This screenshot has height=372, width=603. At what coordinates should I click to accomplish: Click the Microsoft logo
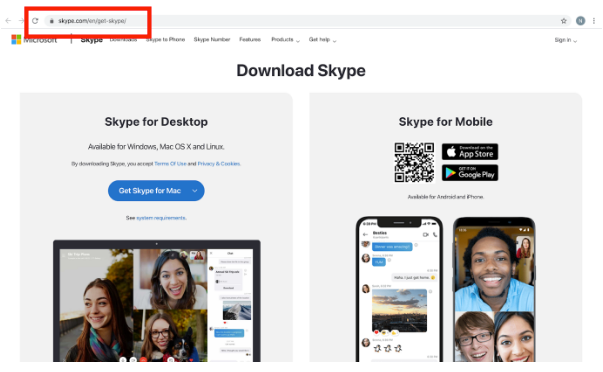[34, 40]
